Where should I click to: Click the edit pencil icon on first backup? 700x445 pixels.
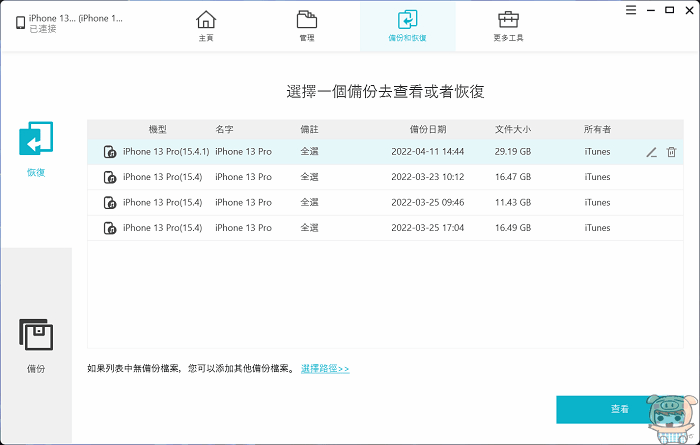click(651, 152)
